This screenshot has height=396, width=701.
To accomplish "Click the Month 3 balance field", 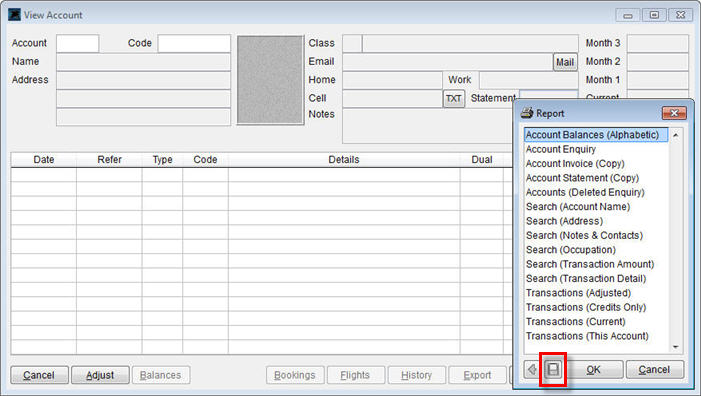I will pos(658,44).
